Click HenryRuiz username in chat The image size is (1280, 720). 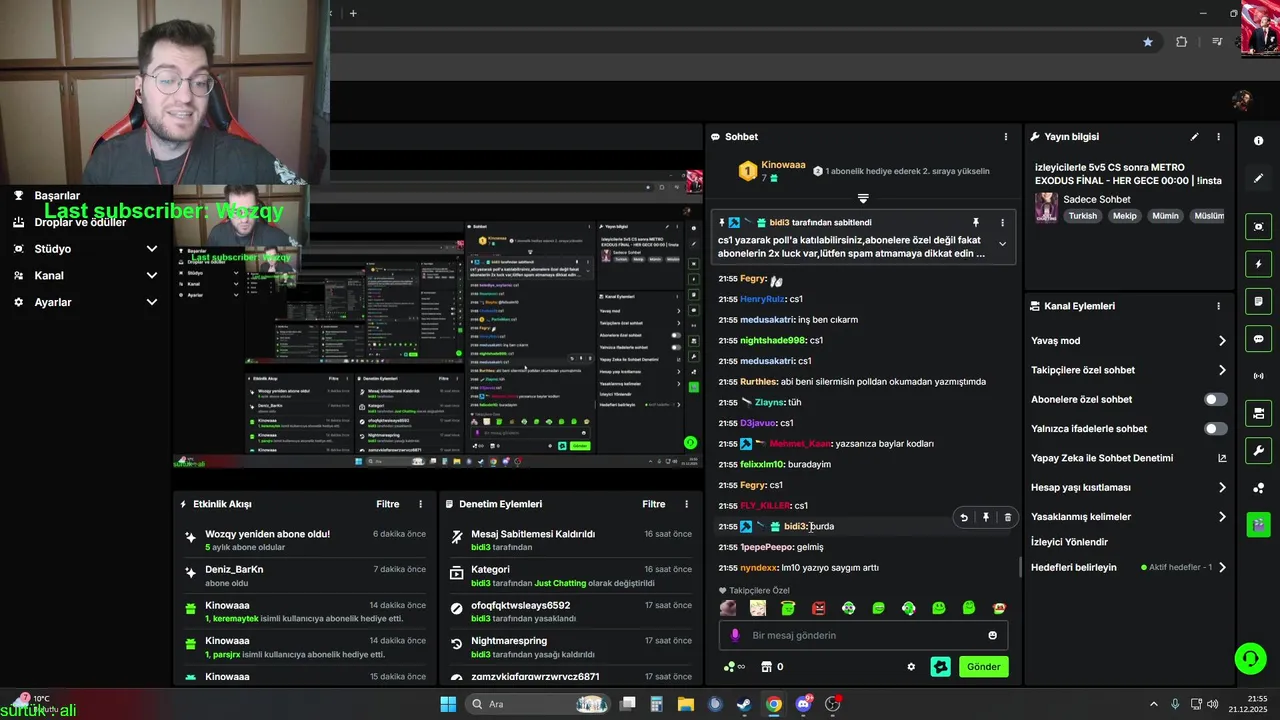point(762,299)
